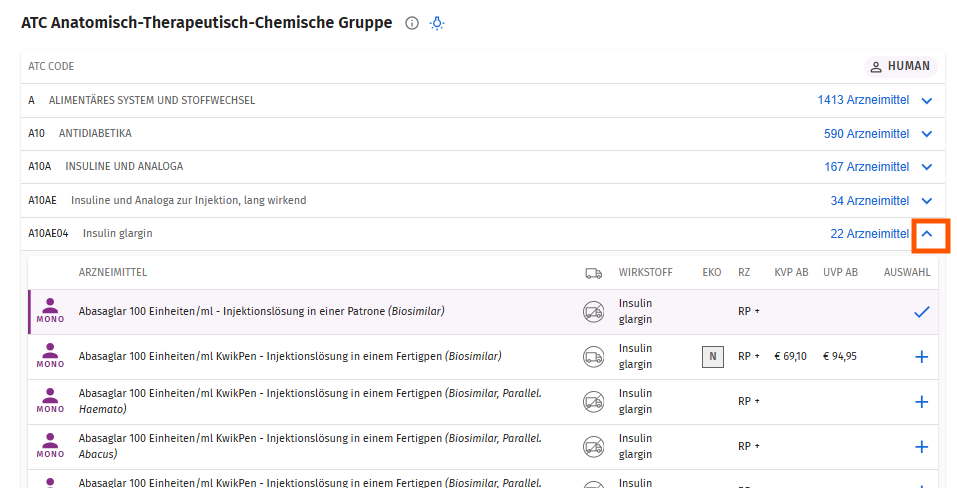
Task: Select Abasaglar KwikPen Parallel Abacus name
Action: [x=310, y=447]
